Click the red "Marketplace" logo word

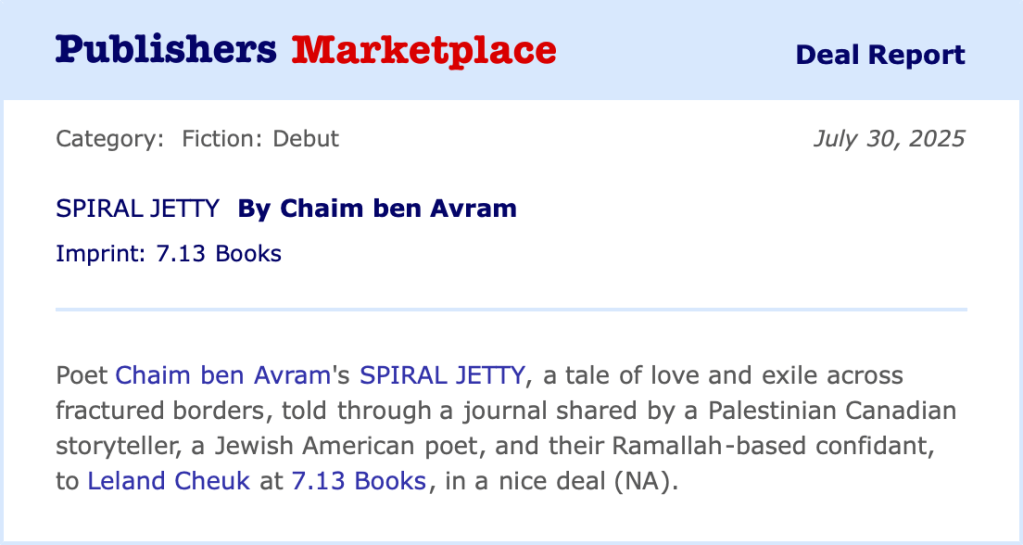(x=423, y=49)
